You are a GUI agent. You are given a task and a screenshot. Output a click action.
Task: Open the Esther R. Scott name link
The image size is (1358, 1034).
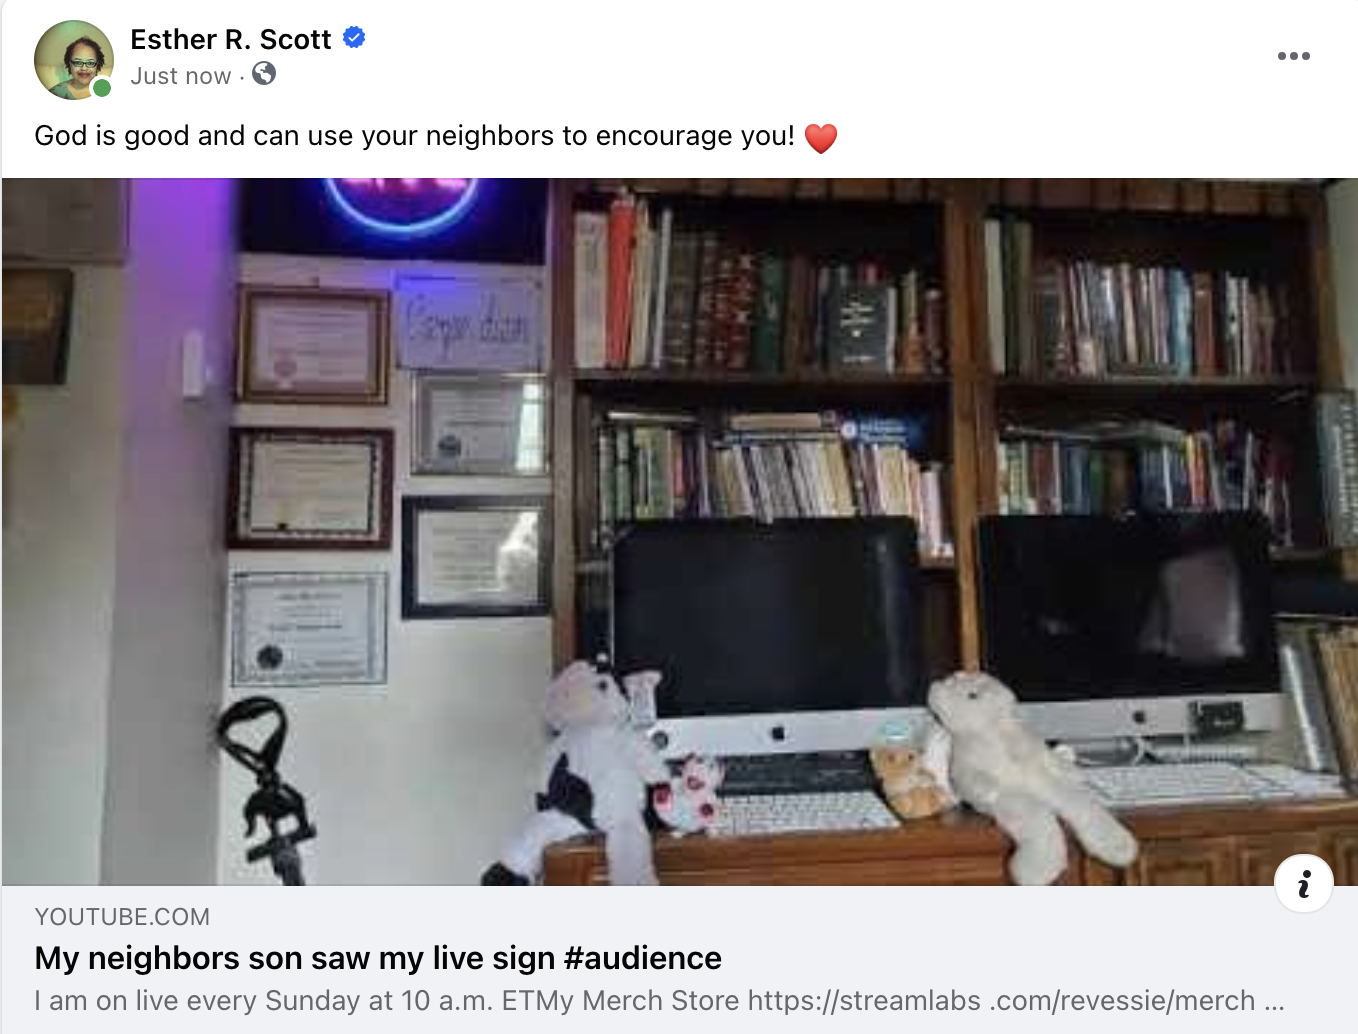click(x=231, y=39)
